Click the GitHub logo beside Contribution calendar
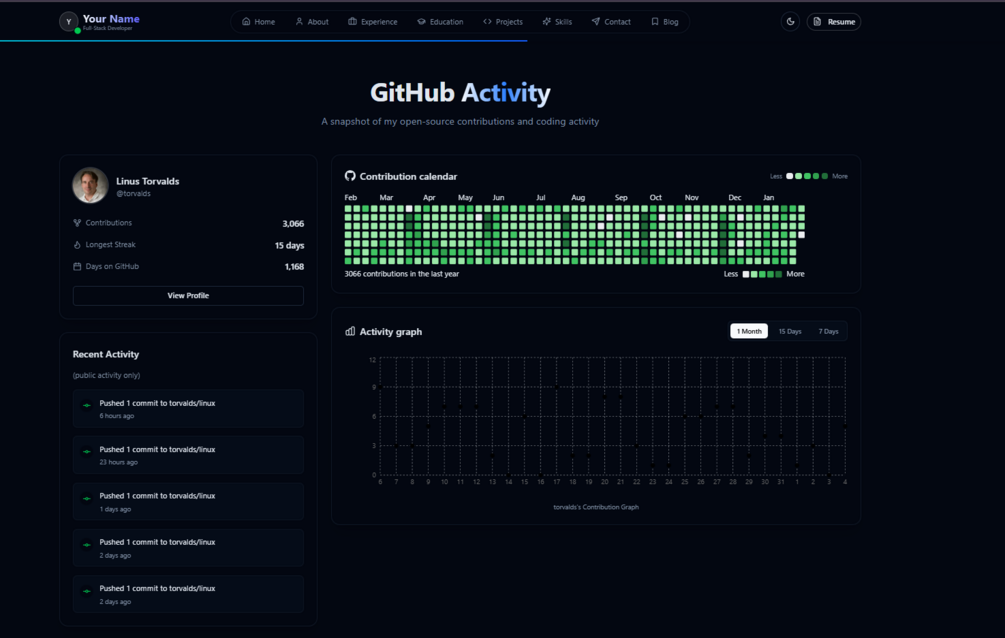The width and height of the screenshot is (1005, 638). coord(350,176)
